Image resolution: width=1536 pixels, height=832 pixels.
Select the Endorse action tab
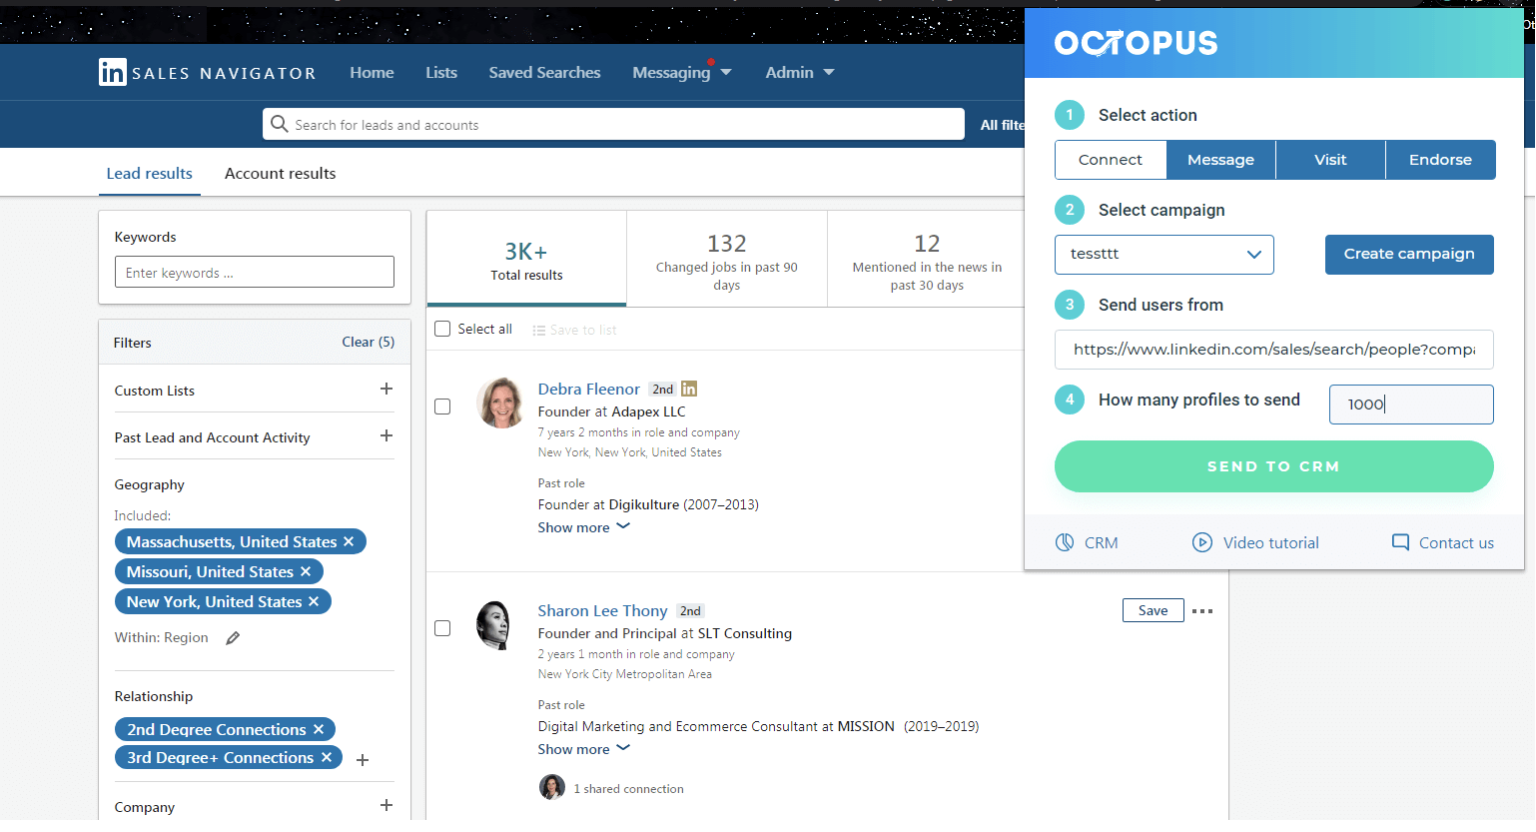[1441, 160]
